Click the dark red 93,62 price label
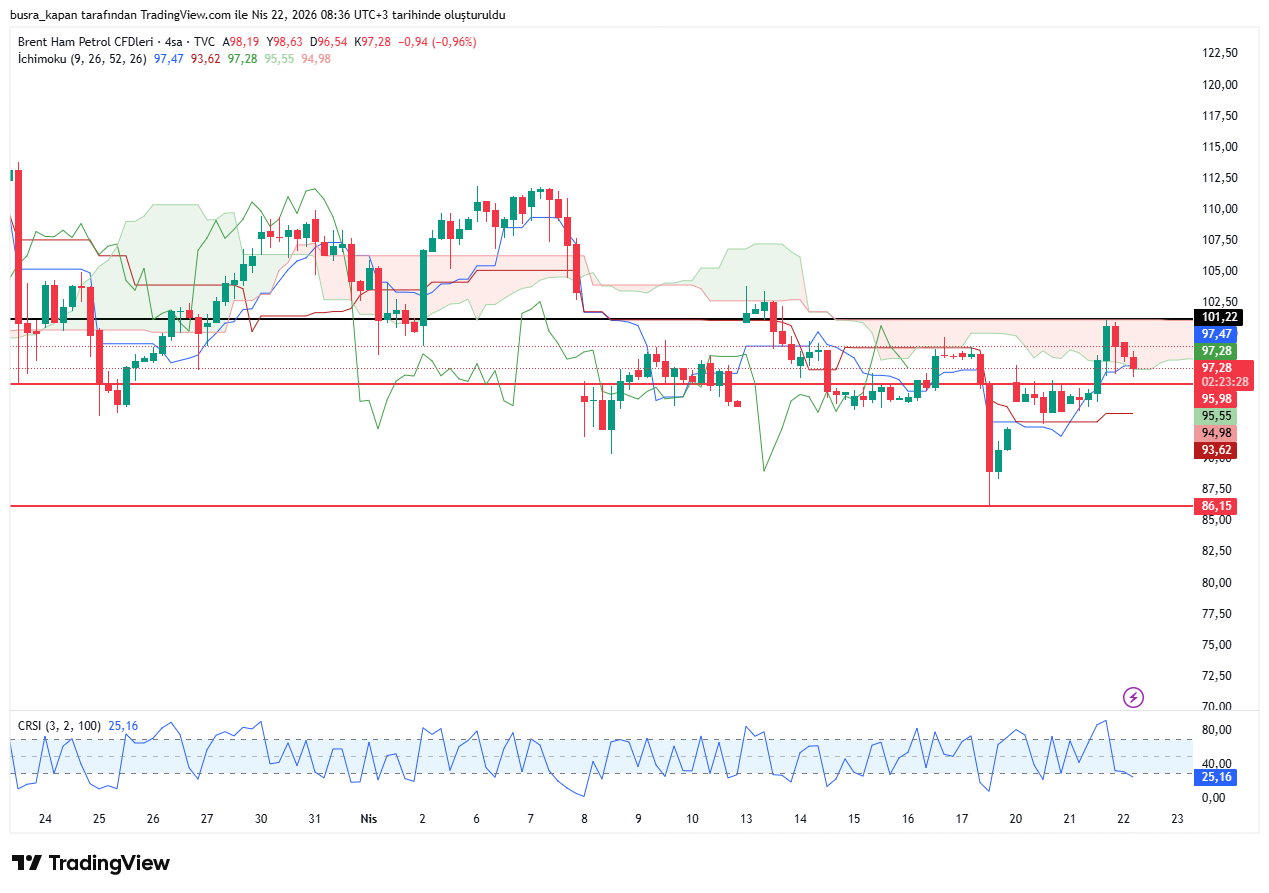The image size is (1269, 893). click(1215, 450)
